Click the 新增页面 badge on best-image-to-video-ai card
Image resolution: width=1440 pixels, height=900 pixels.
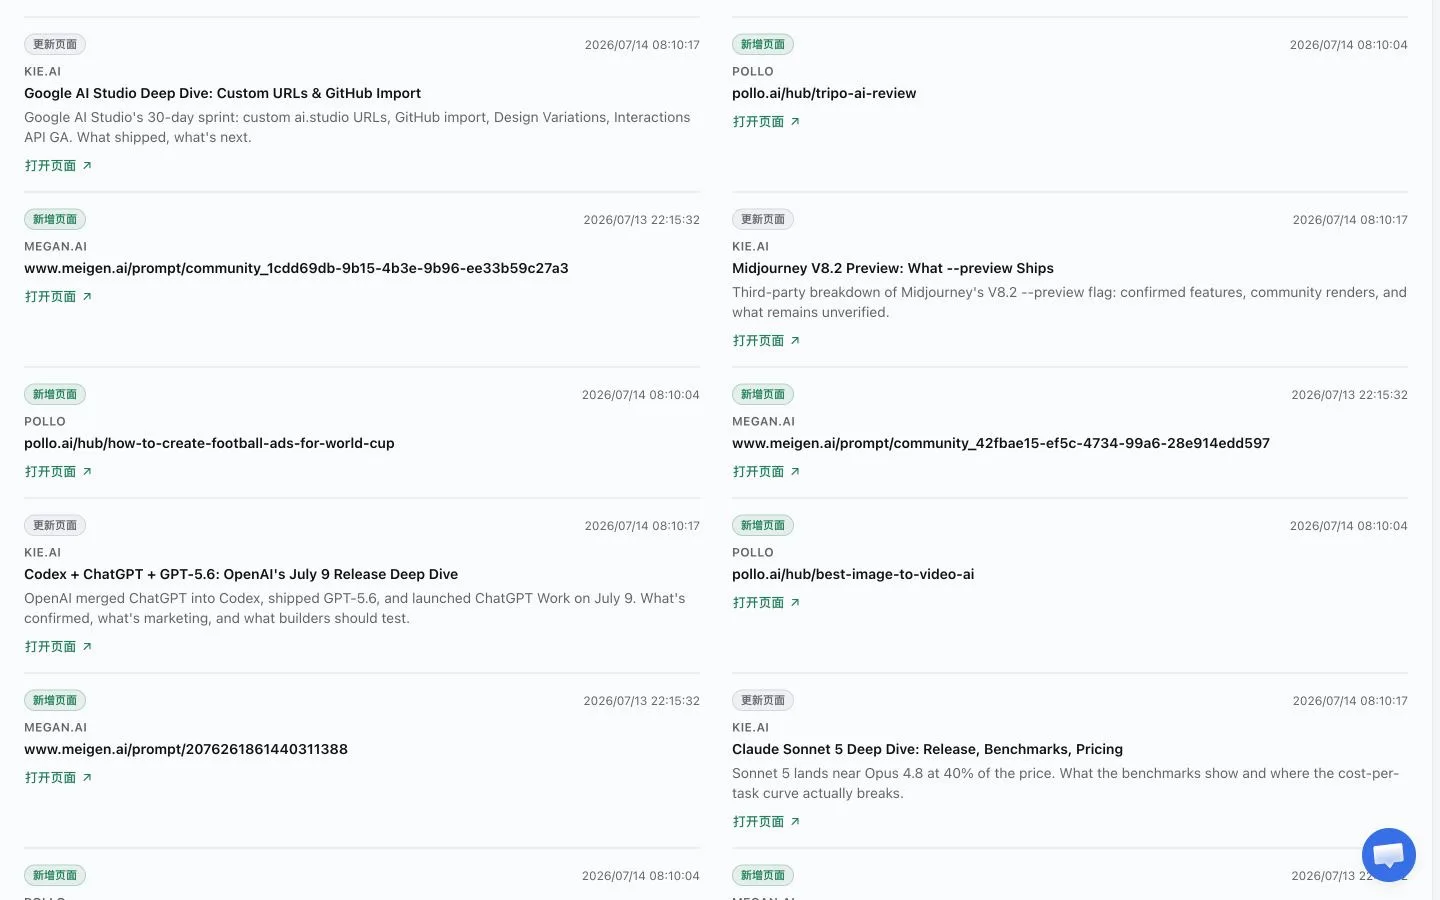pyautogui.click(x=763, y=526)
